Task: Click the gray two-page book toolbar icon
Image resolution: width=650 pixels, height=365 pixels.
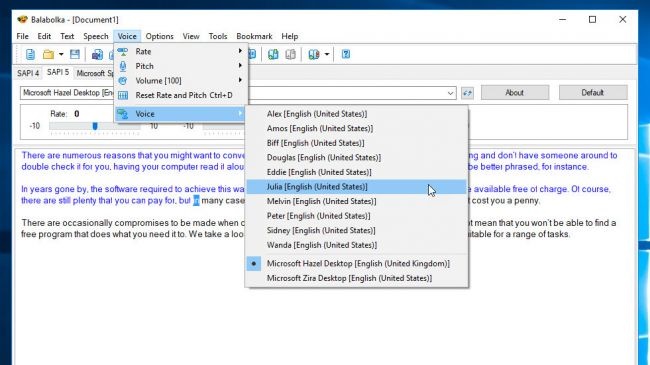Action: (291, 54)
